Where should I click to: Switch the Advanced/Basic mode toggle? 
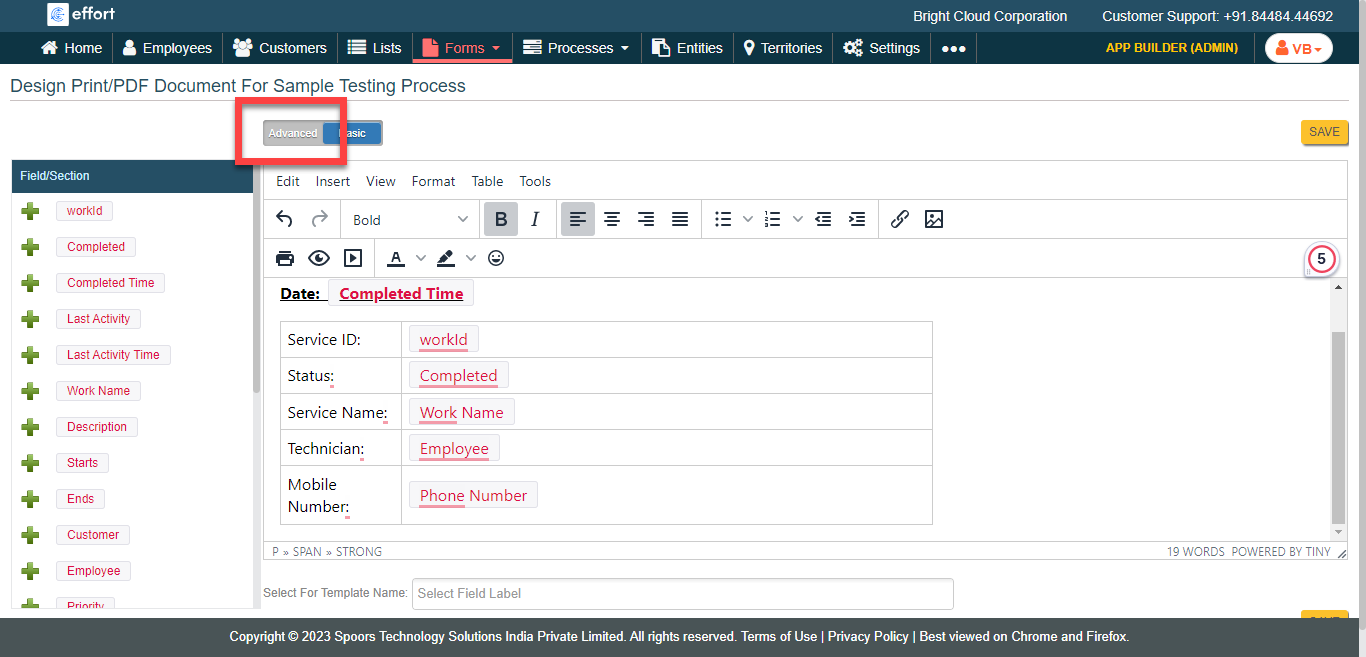(322, 133)
